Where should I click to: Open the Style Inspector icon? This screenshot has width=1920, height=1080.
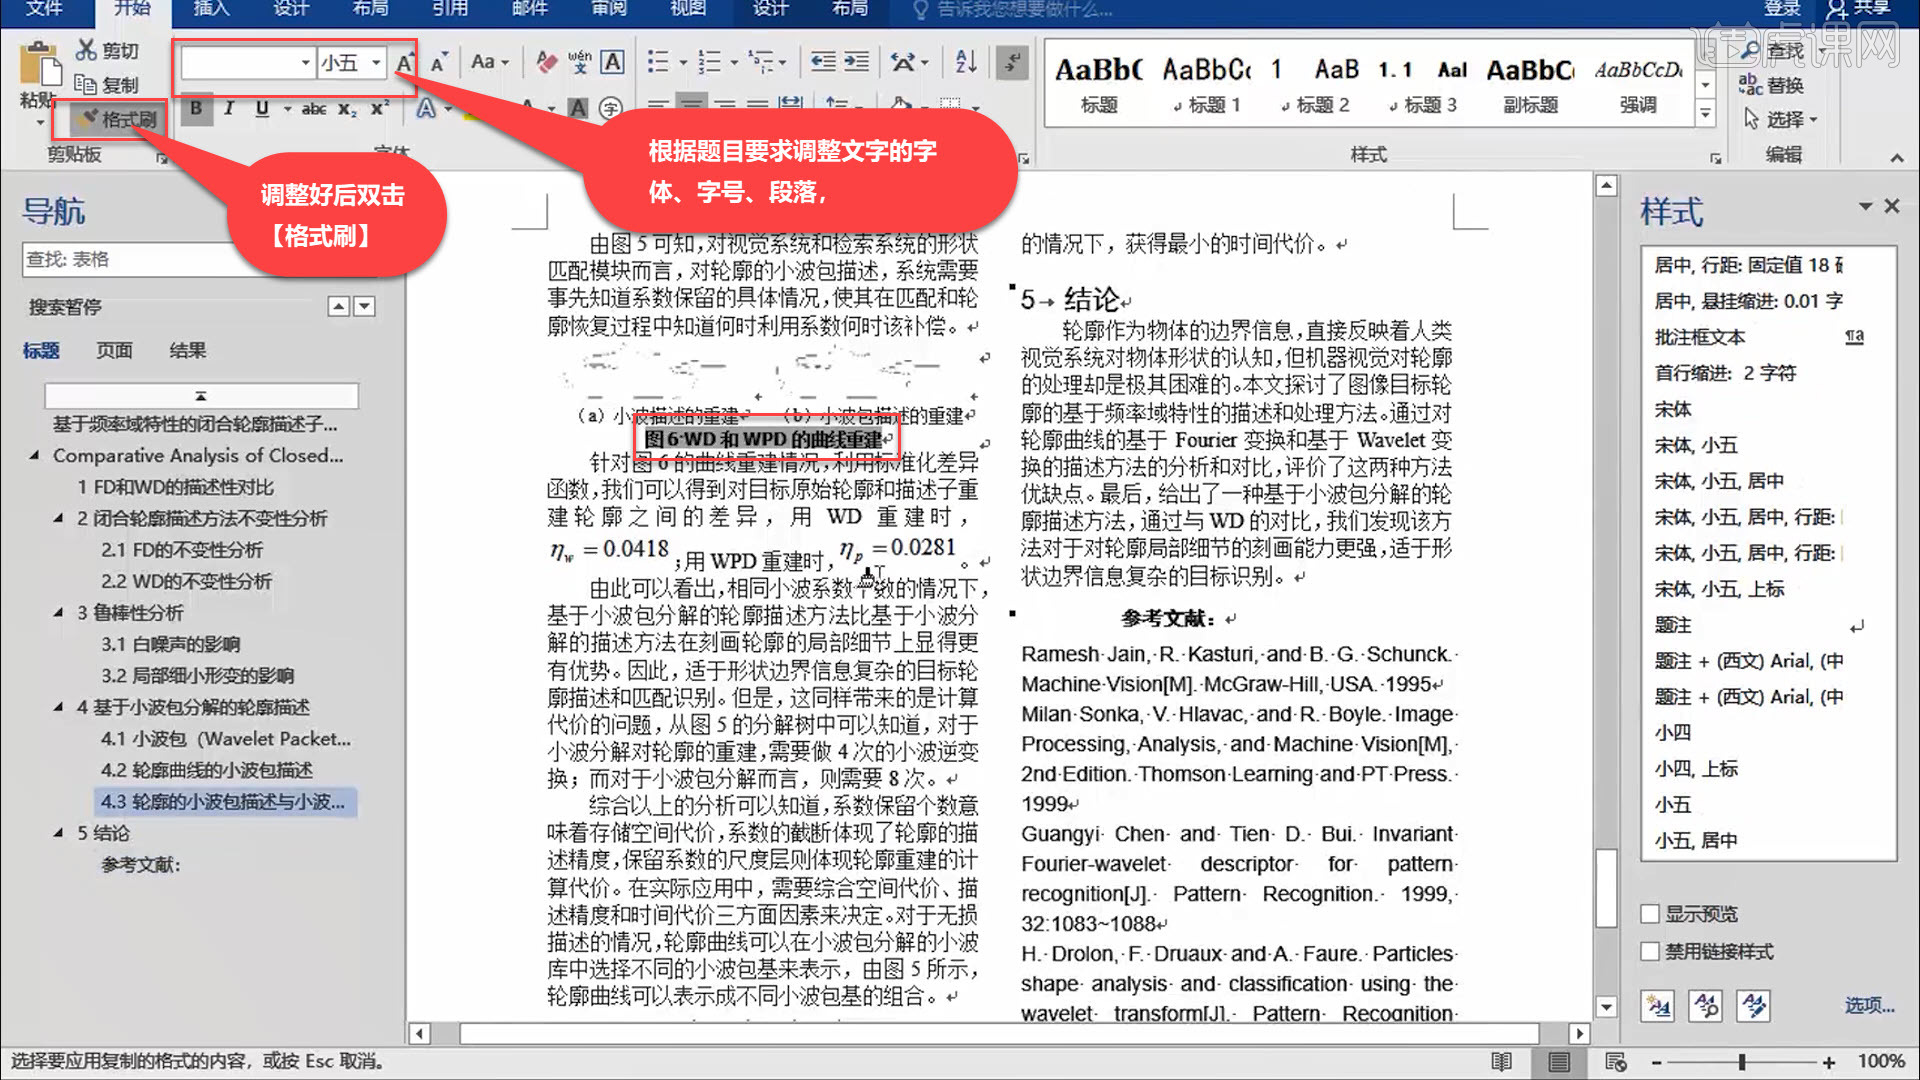click(1705, 1005)
